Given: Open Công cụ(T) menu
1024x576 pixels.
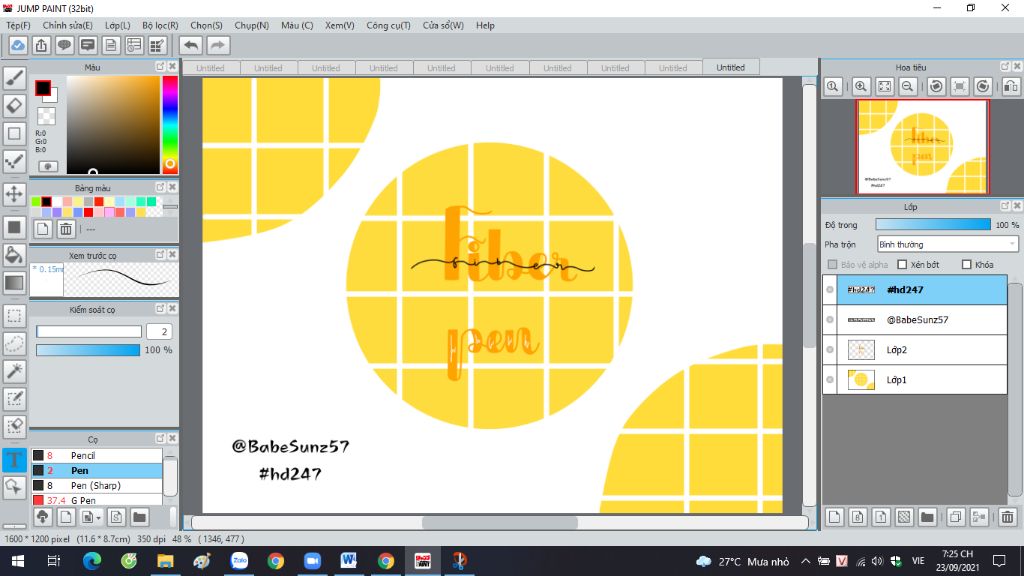Looking at the screenshot, I should point(389,25).
